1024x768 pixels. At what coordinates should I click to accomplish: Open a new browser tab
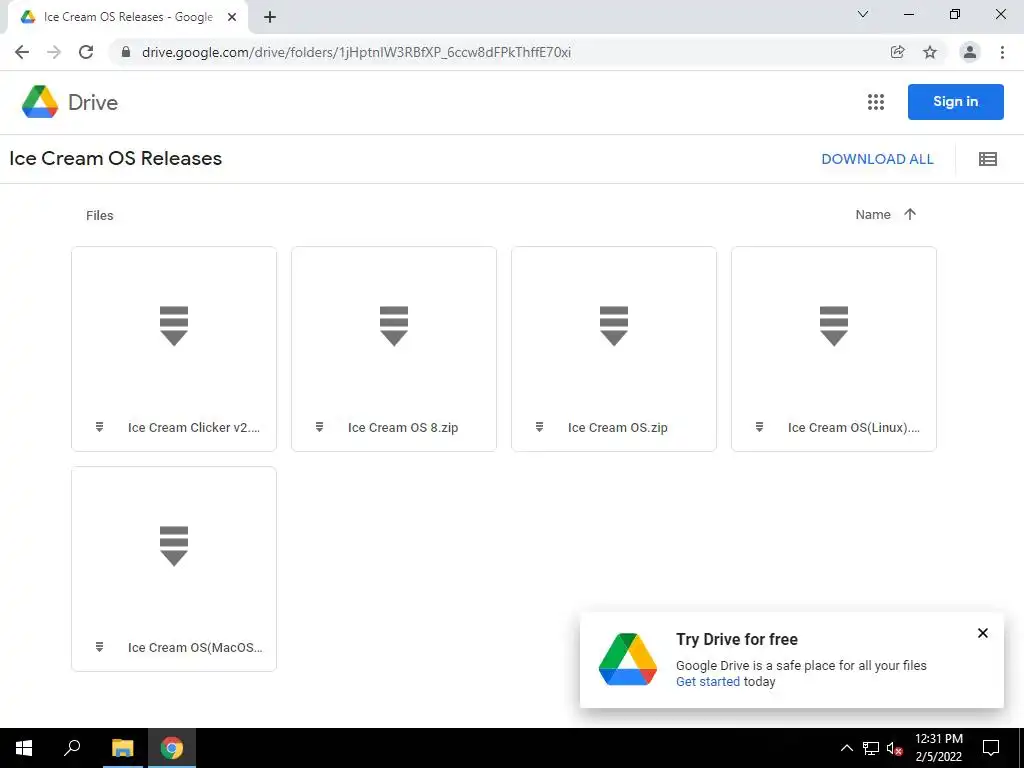270,18
